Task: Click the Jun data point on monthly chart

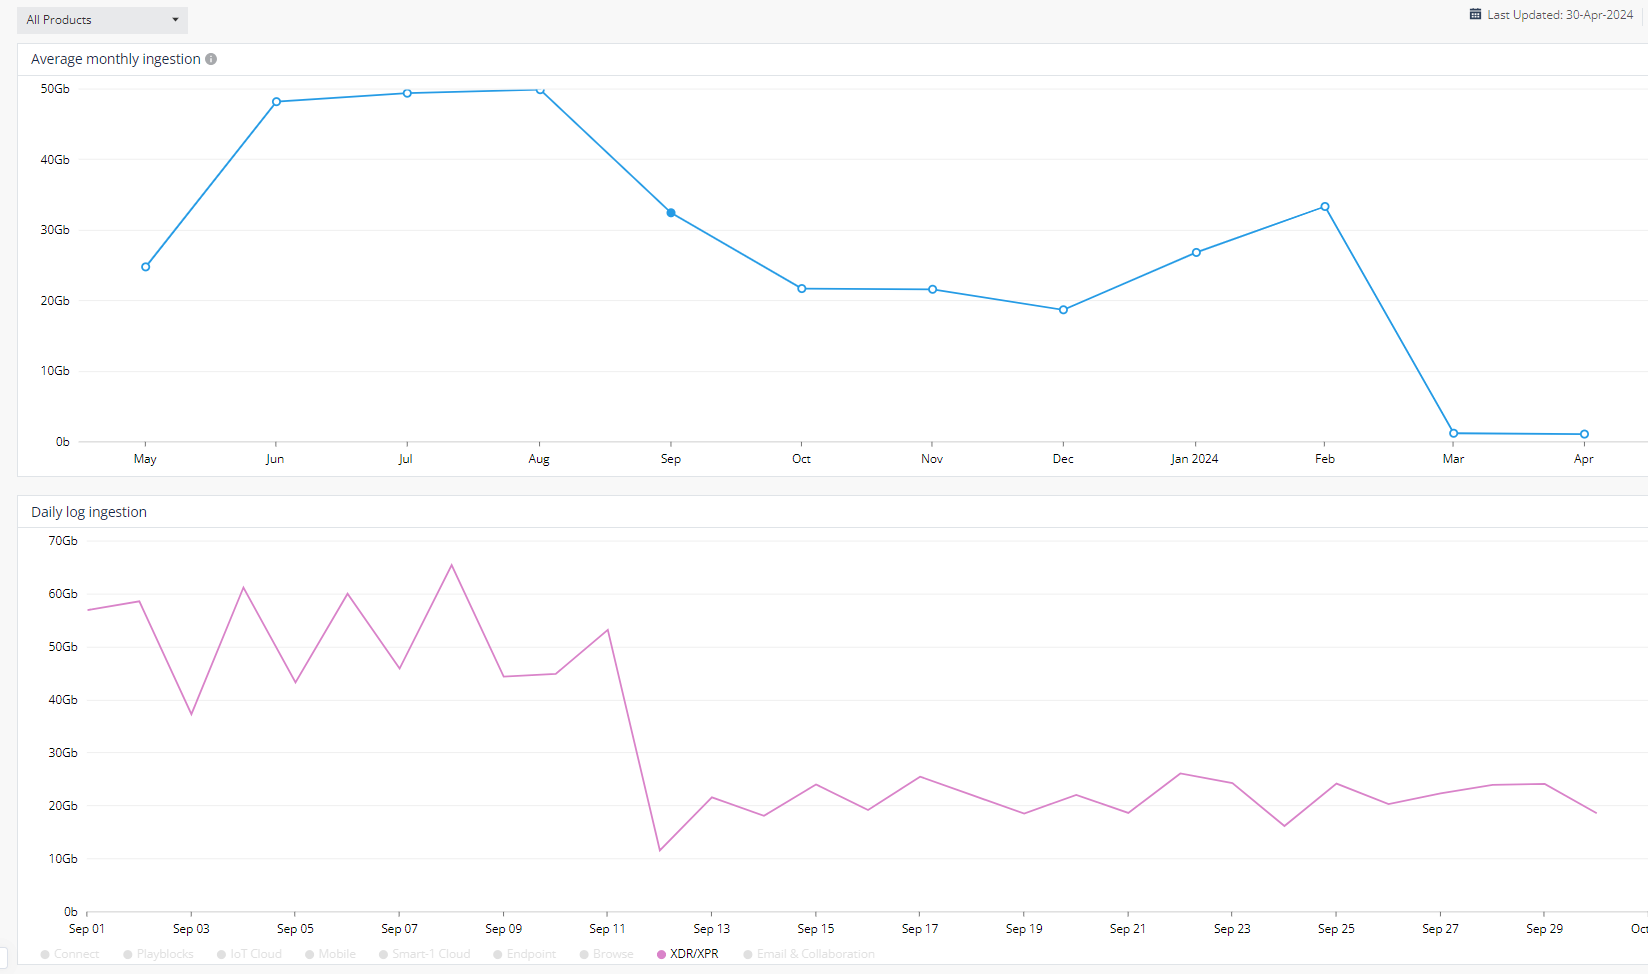Action: click(277, 102)
